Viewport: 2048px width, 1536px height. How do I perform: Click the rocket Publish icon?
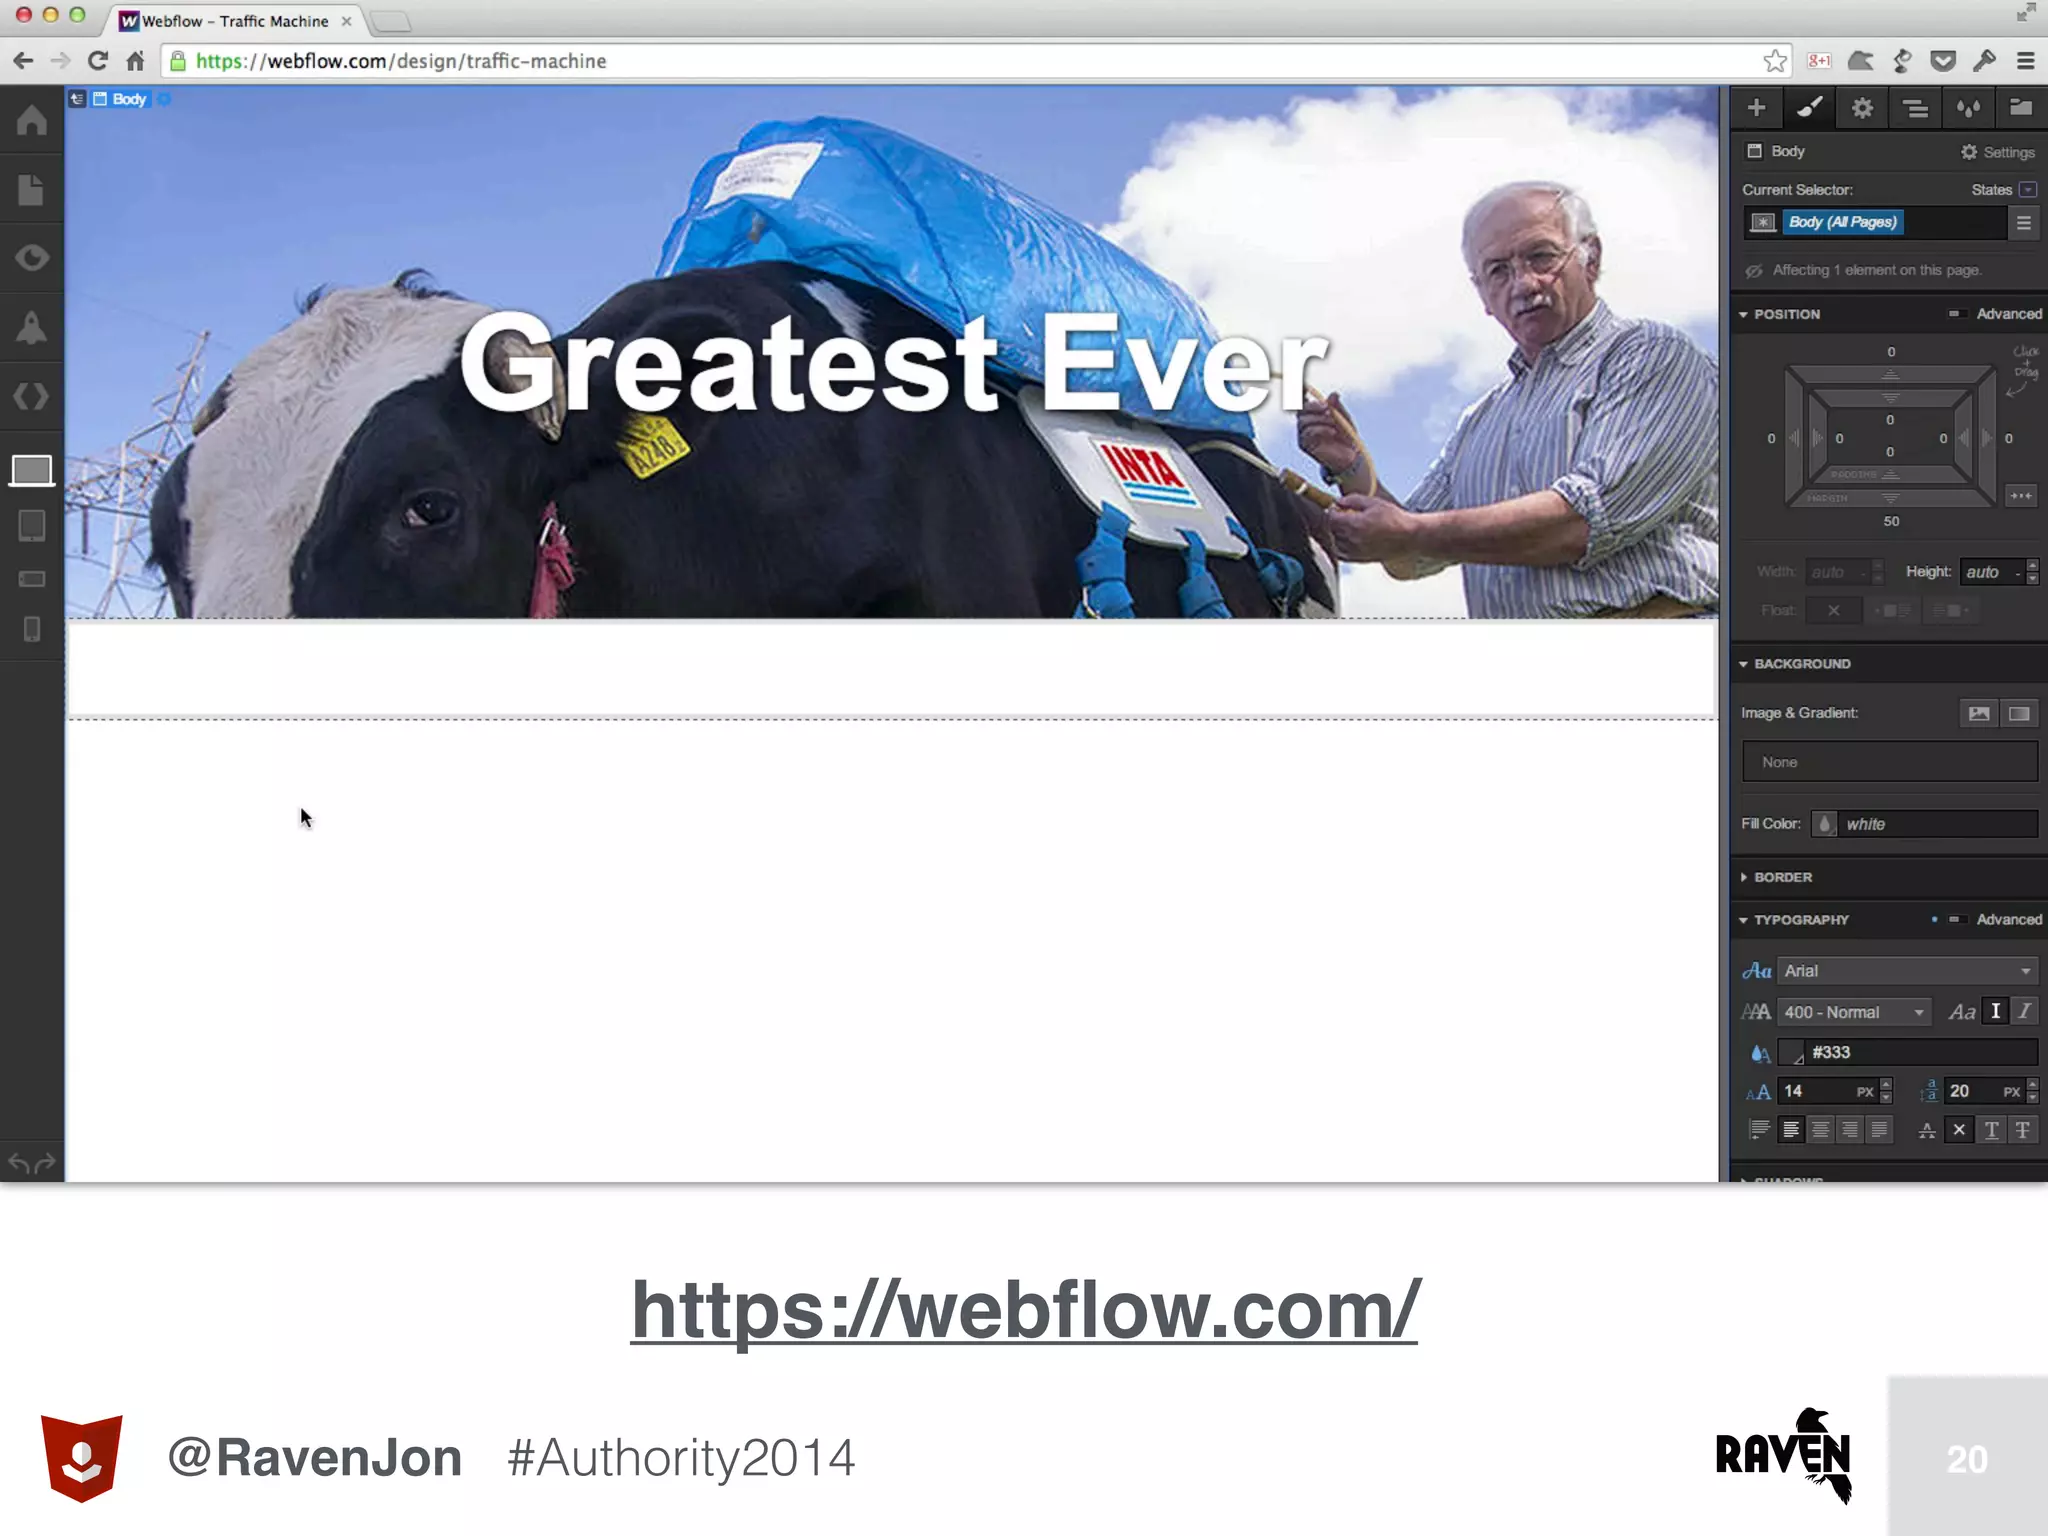point(32,328)
